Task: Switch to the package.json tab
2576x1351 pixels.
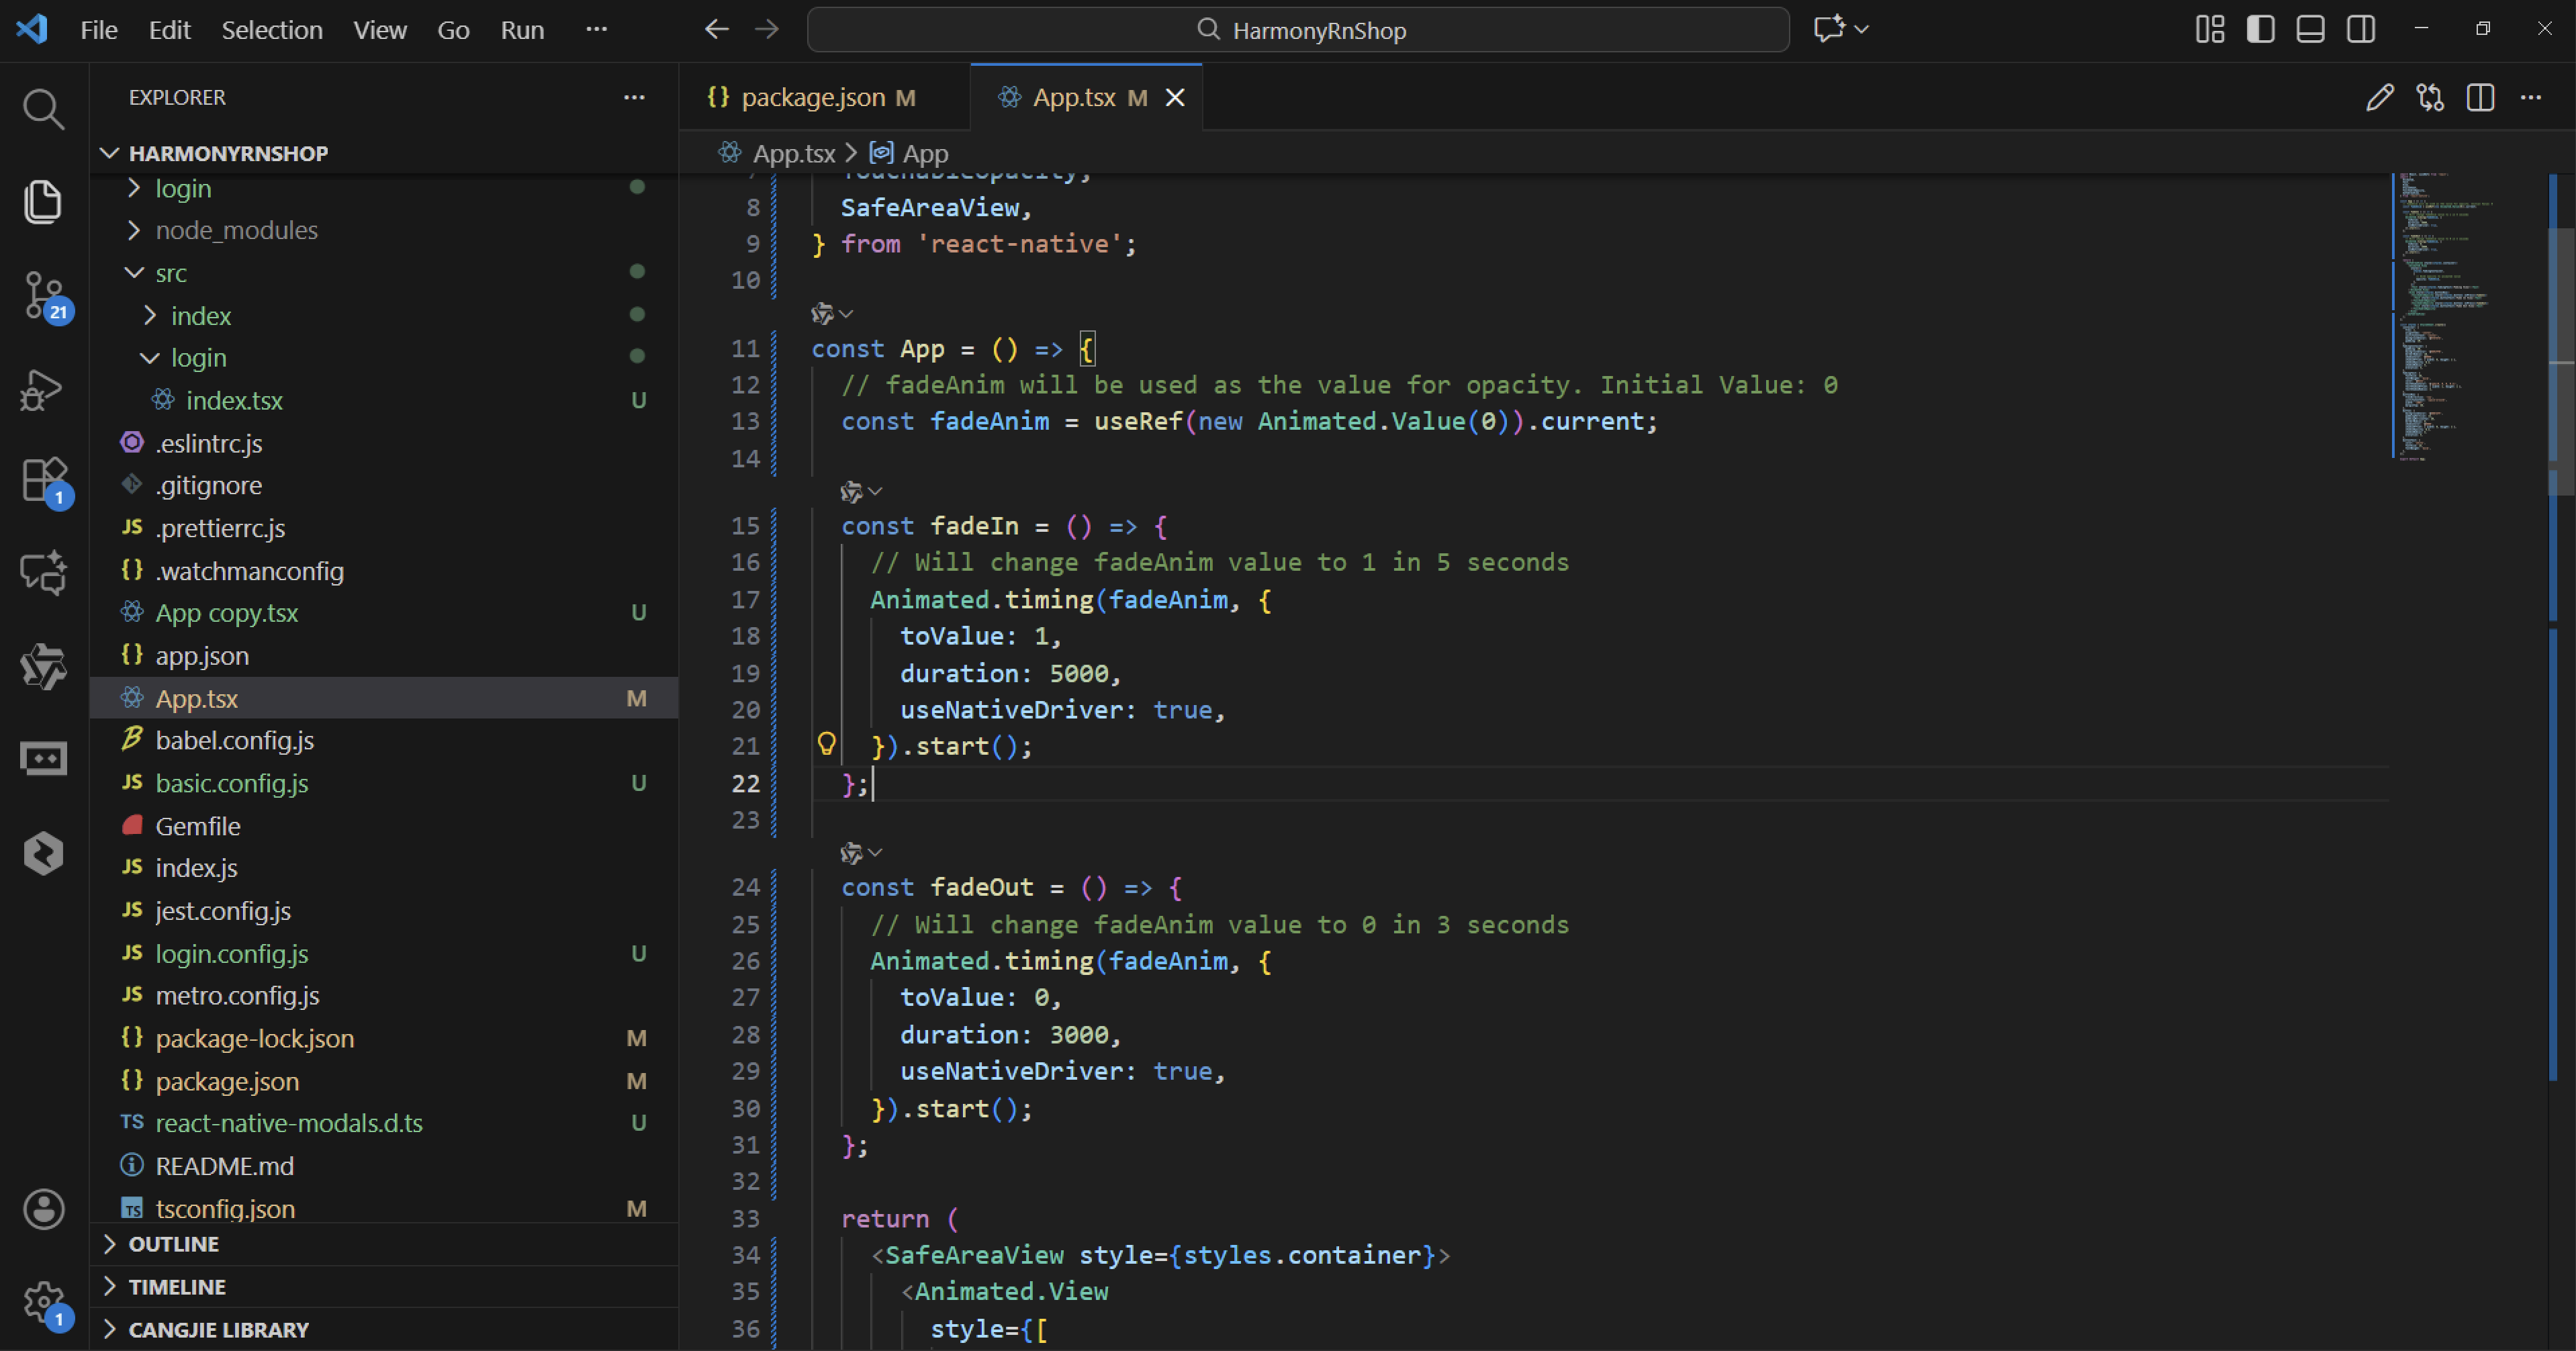Action: tap(812, 98)
